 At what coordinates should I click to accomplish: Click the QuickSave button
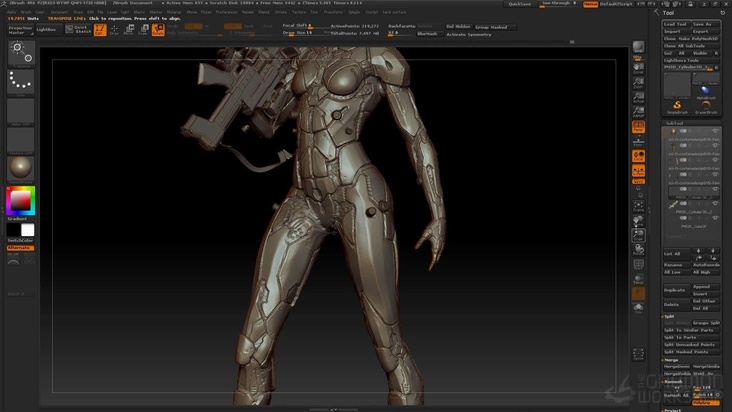(519, 4)
